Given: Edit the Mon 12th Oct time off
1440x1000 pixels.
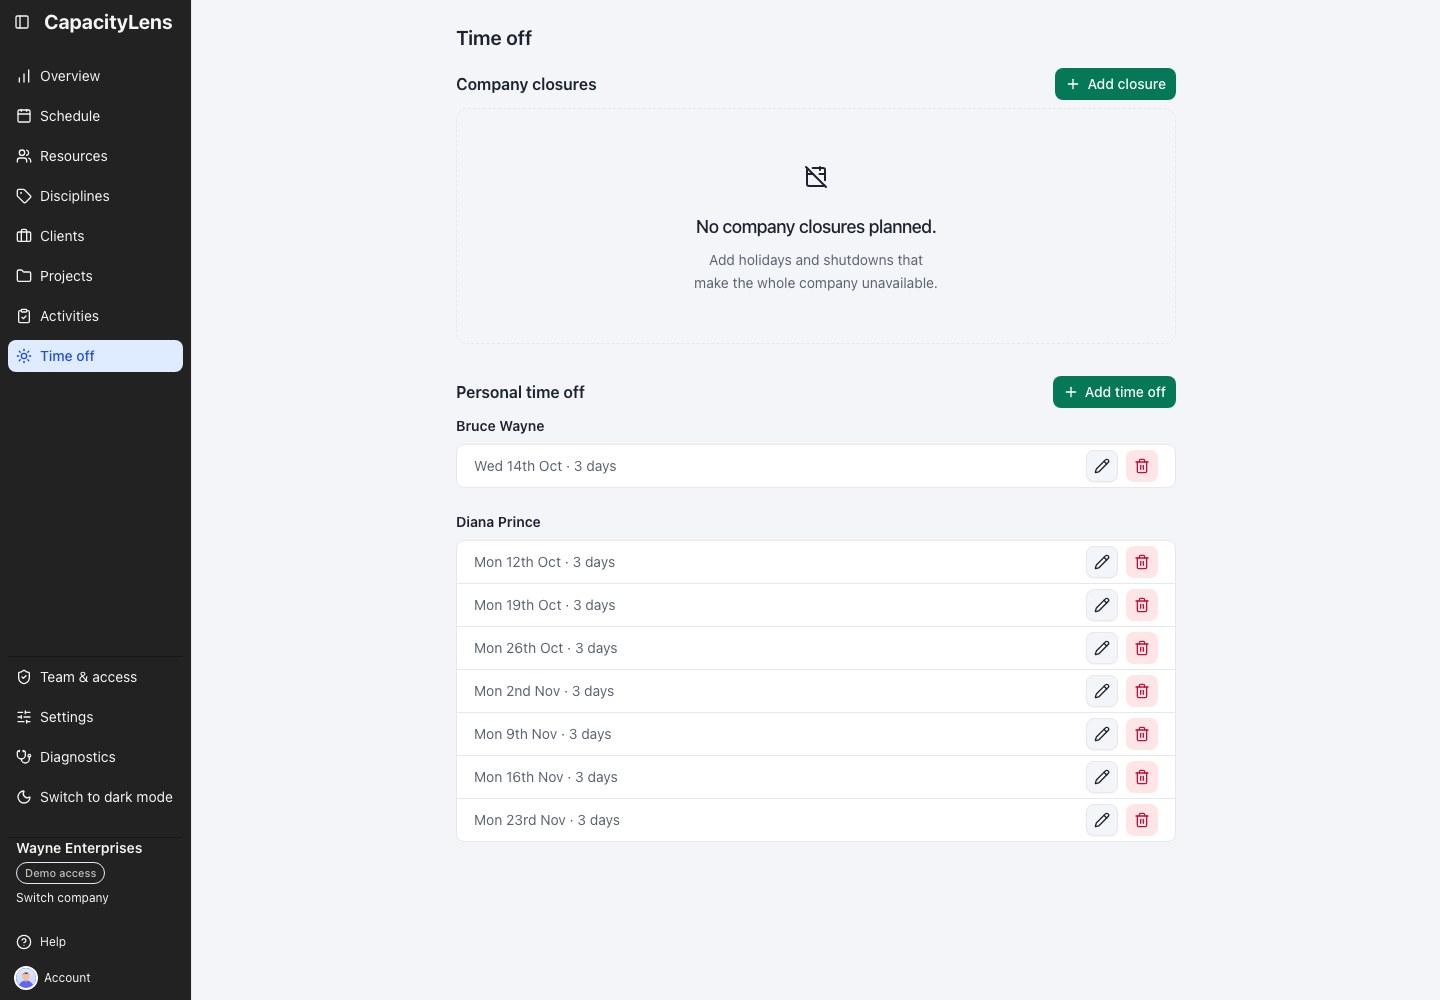Looking at the screenshot, I should (1102, 562).
